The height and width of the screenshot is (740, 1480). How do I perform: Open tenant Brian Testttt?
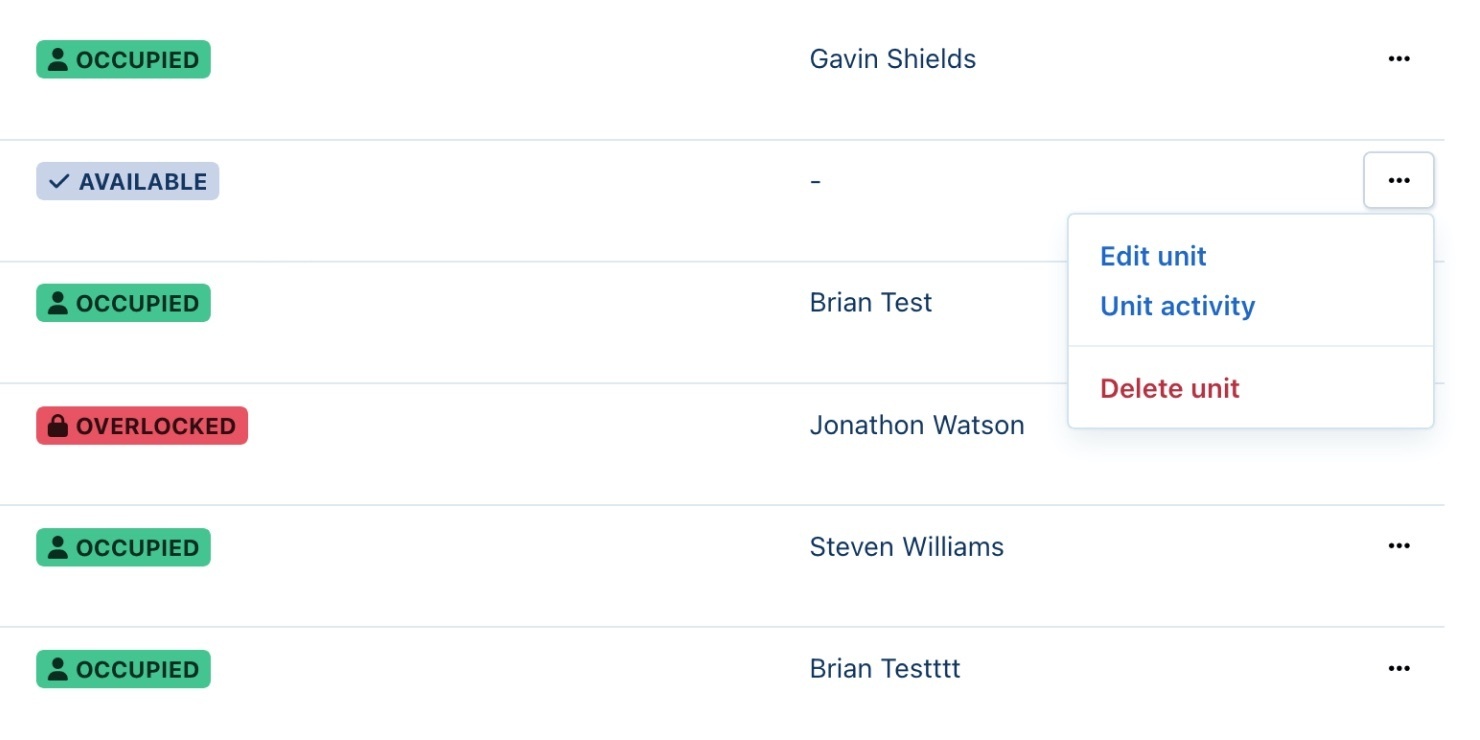point(884,669)
